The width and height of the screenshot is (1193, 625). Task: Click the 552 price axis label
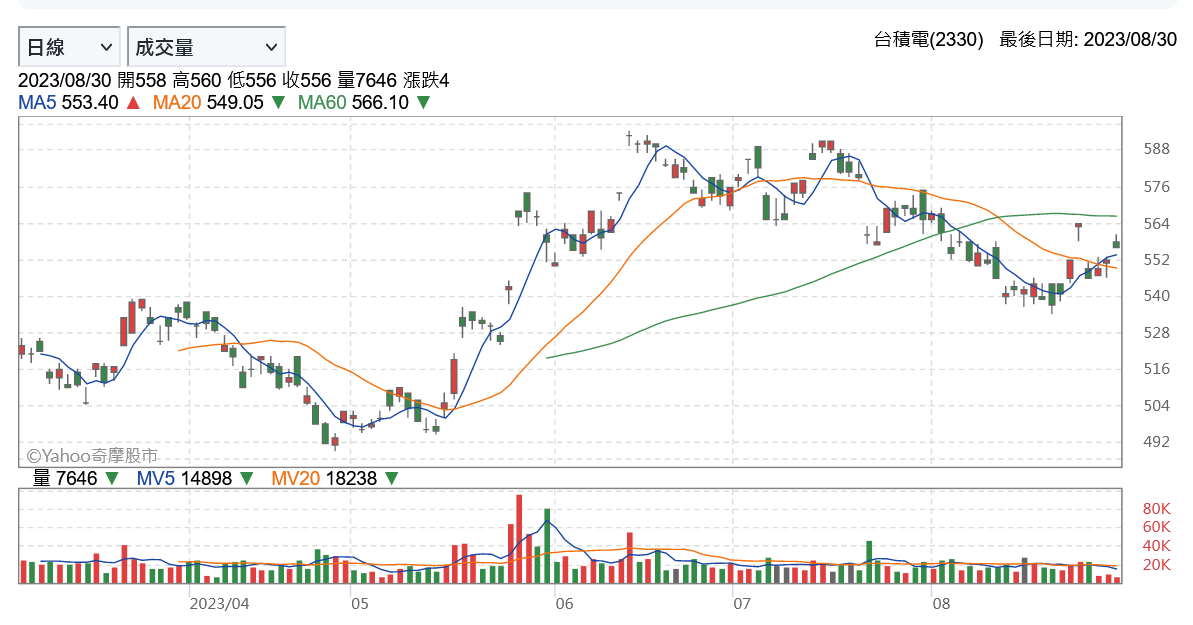(1156, 260)
